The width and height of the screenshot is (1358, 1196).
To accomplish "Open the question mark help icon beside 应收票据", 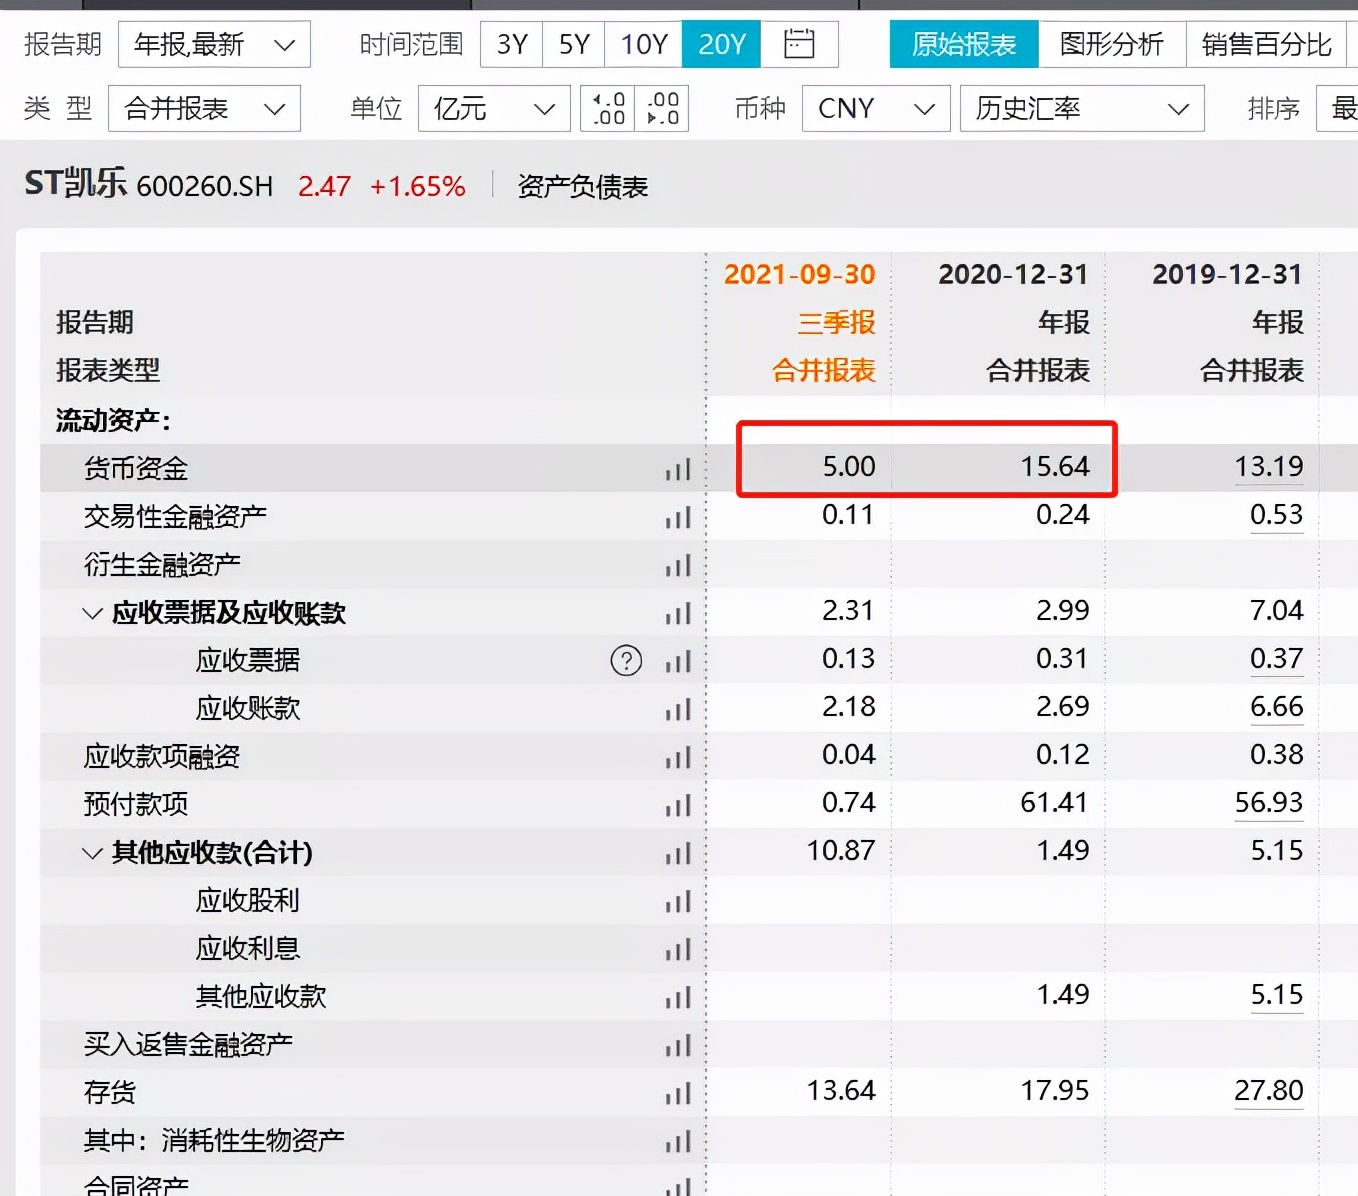I will click(x=625, y=660).
